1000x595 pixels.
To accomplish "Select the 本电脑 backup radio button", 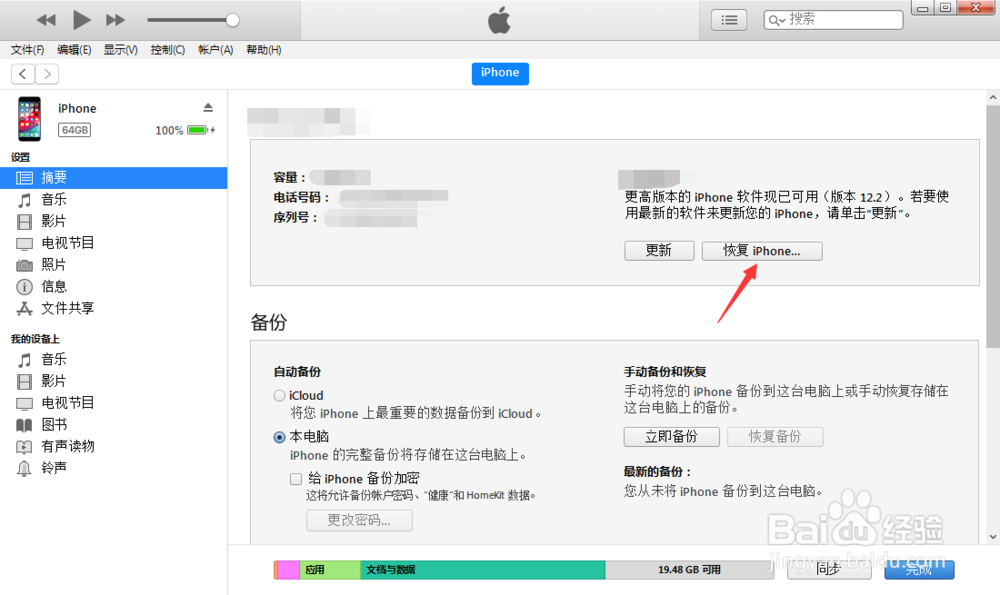I will [279, 437].
